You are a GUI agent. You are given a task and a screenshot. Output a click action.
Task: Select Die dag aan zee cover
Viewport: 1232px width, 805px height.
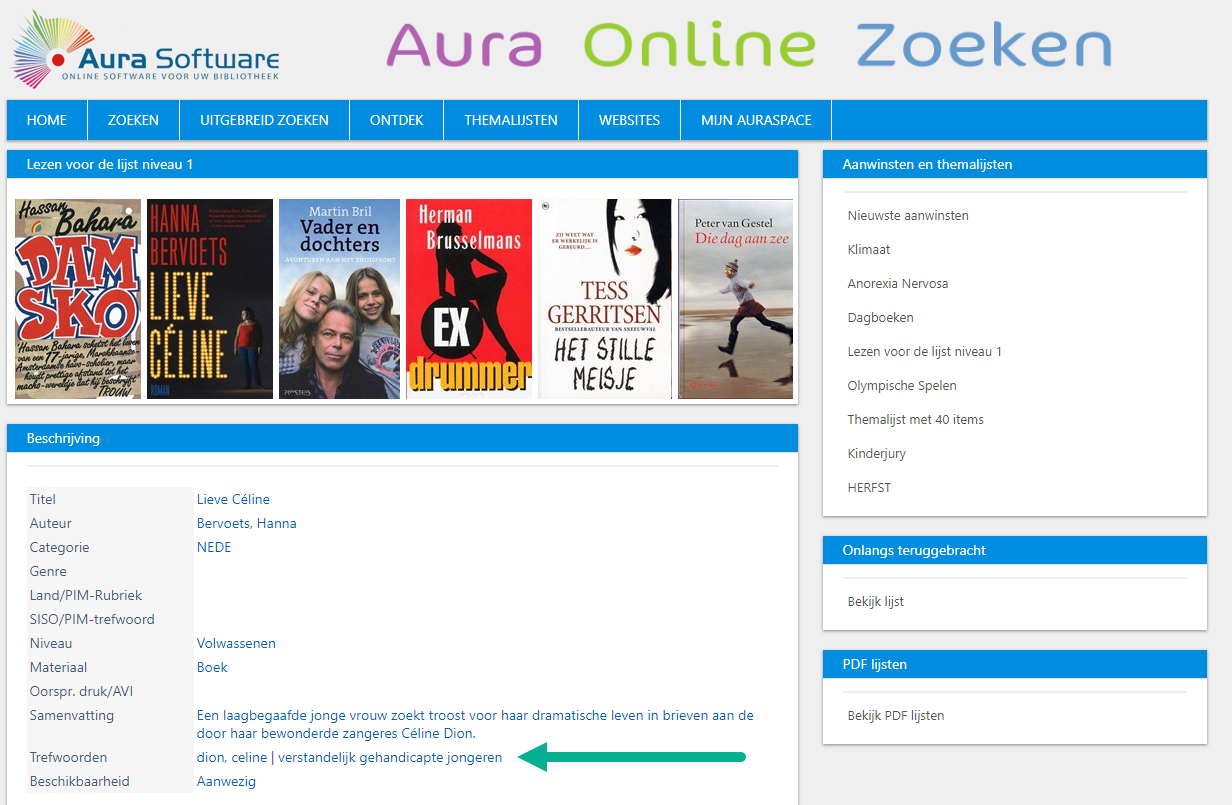click(x=735, y=299)
